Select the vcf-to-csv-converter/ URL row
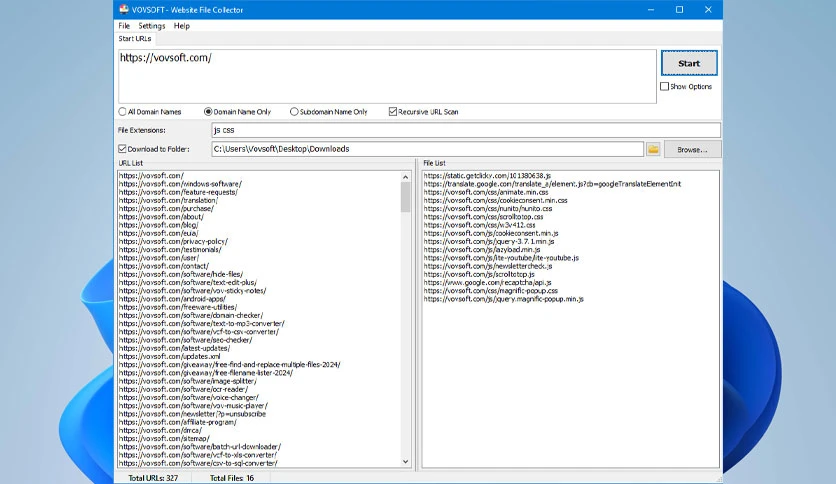This screenshot has height=484, width=836. coord(199,332)
